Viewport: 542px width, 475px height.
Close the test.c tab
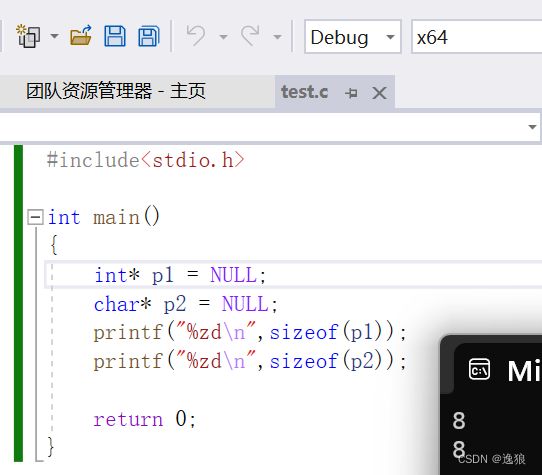379,93
